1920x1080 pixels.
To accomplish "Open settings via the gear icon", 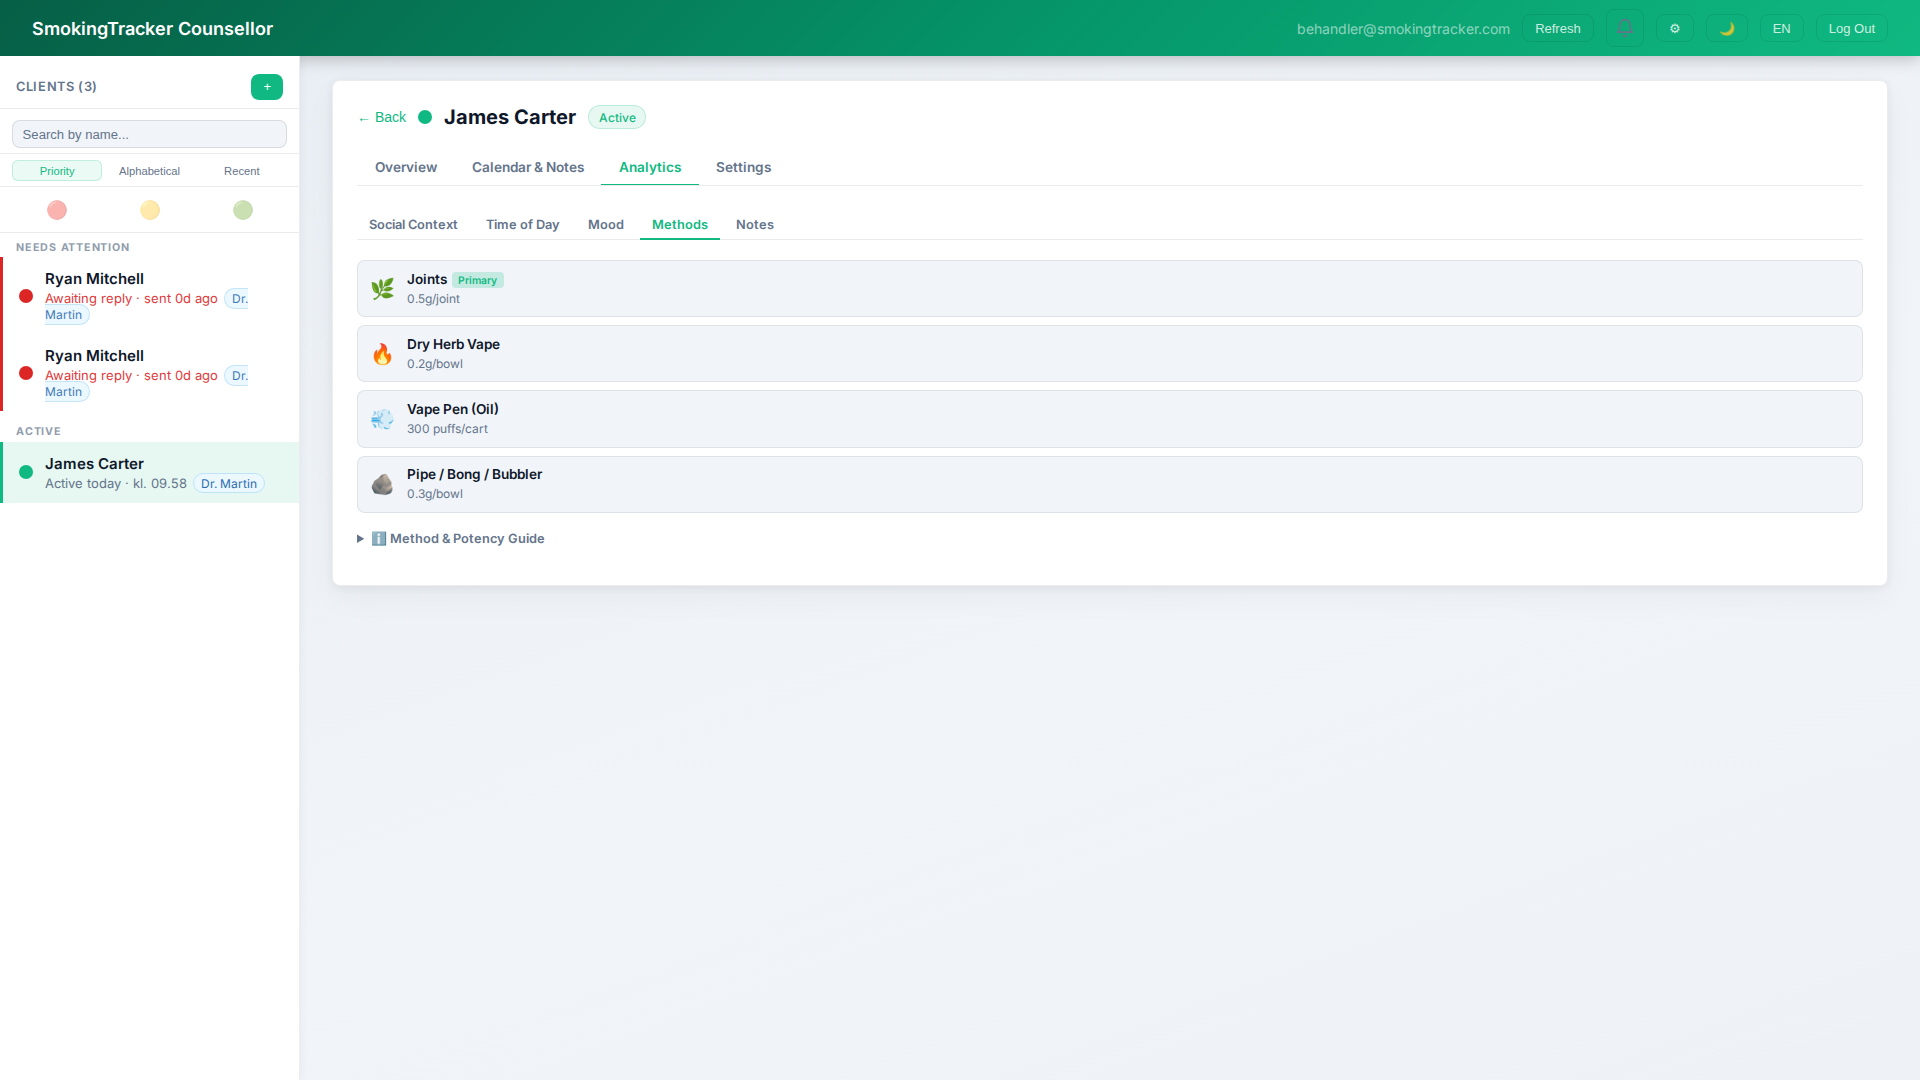I will (1675, 28).
